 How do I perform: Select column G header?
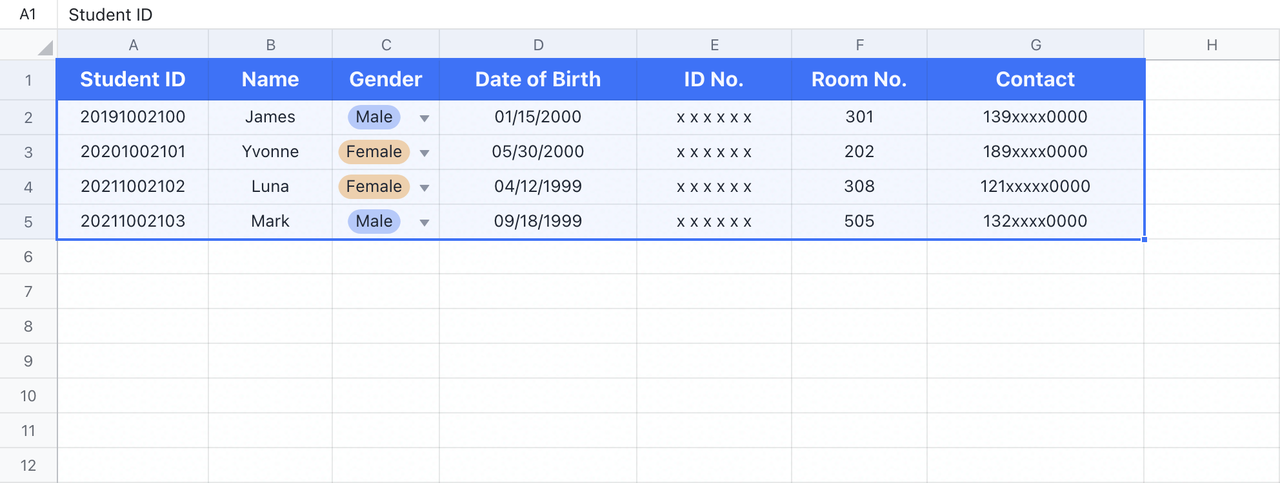coord(1035,45)
